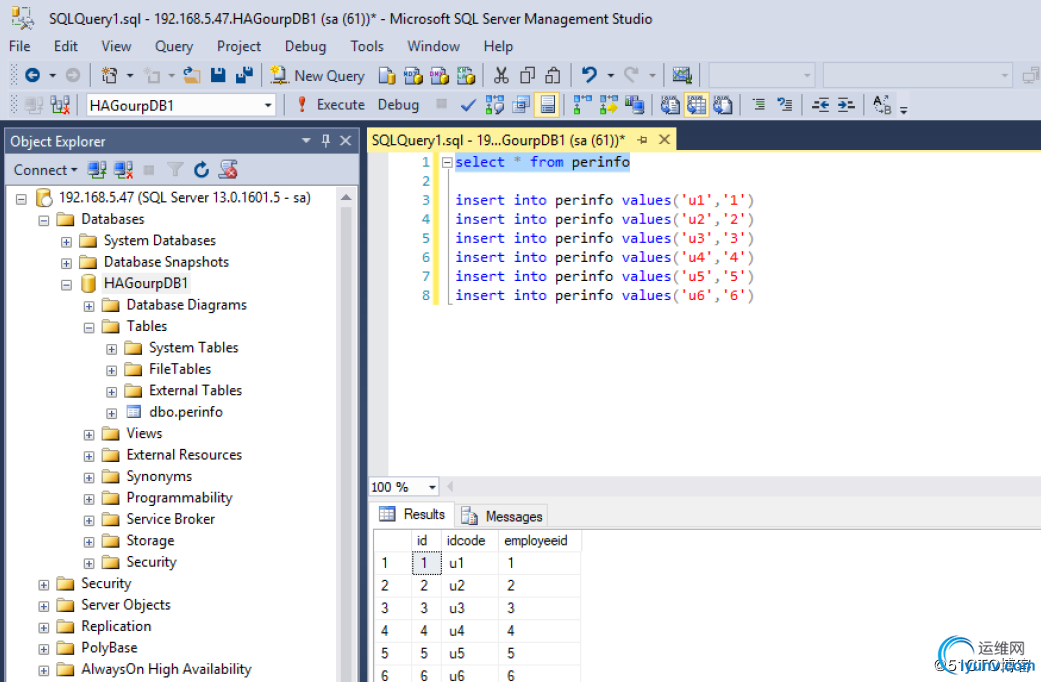Click the New Query button
This screenshot has width=1041, height=682.
(x=317, y=76)
